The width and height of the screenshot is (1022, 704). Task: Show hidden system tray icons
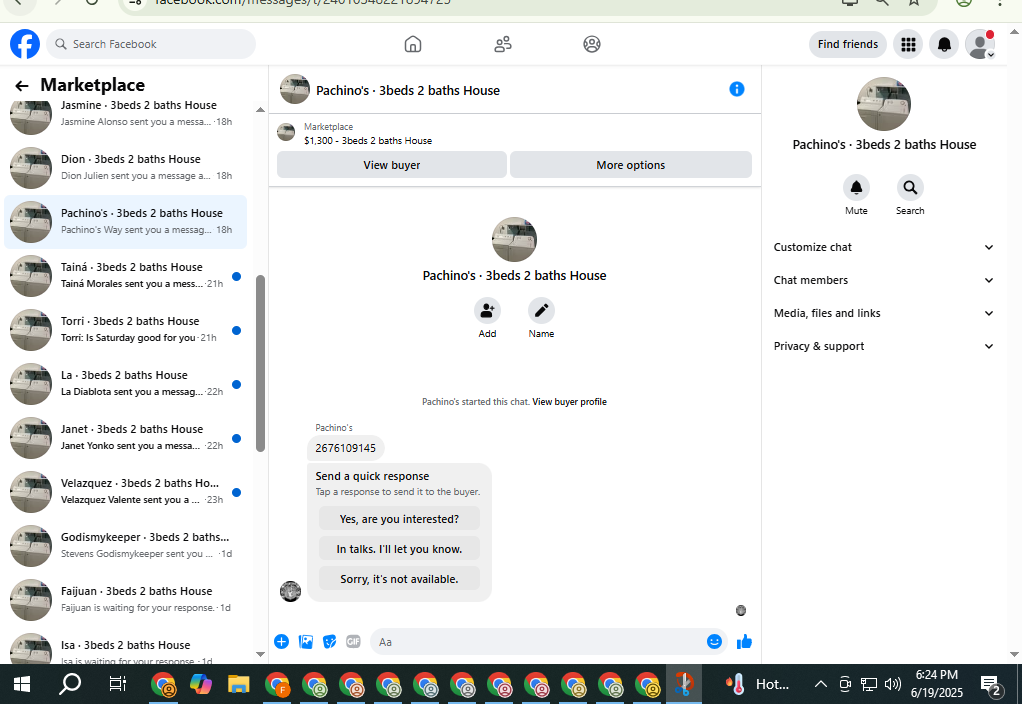(x=821, y=684)
